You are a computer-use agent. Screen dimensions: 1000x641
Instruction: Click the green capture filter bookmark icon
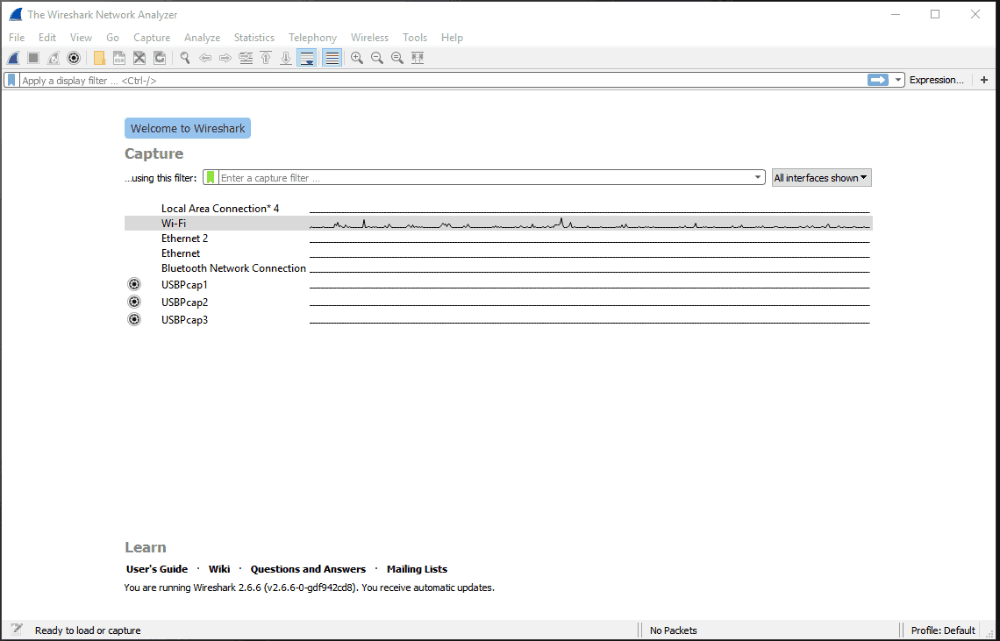coord(210,177)
